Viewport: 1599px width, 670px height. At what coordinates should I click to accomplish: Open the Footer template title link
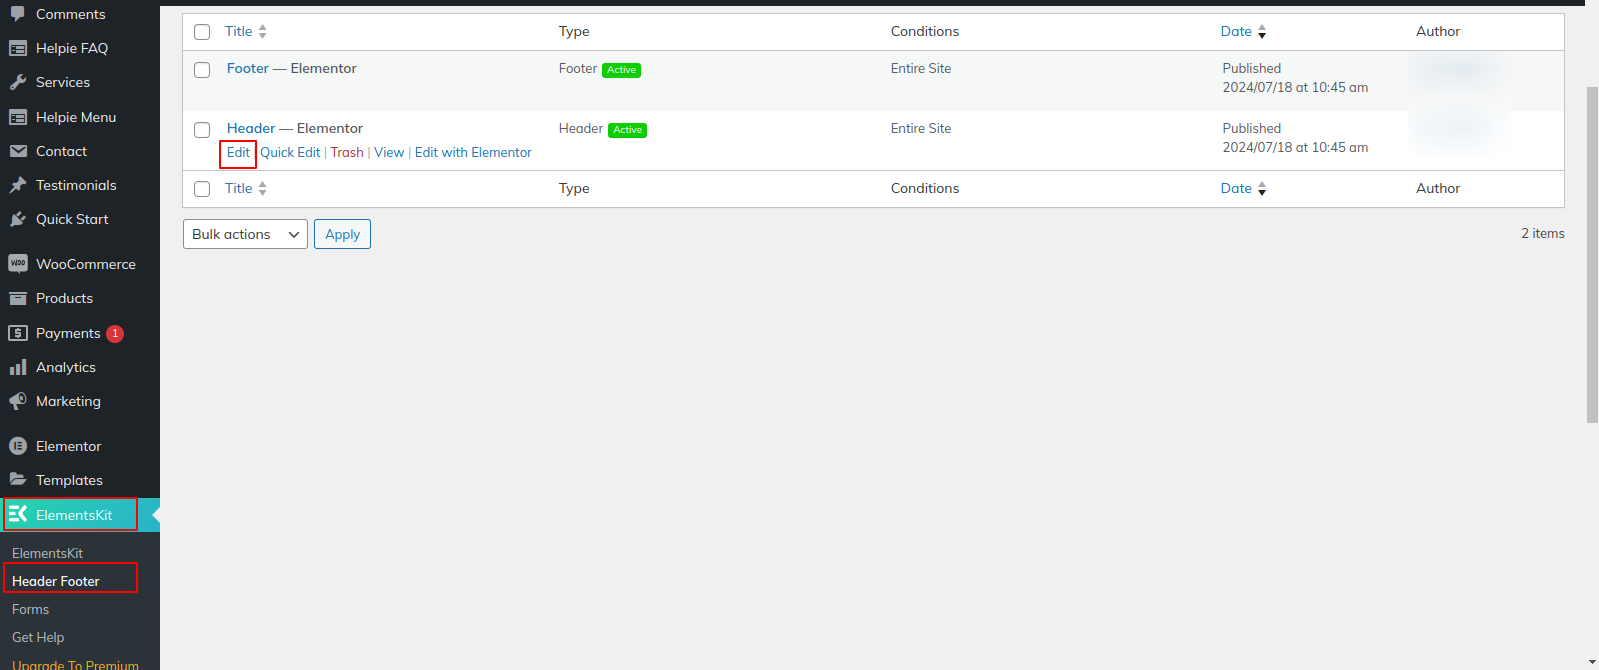[248, 68]
